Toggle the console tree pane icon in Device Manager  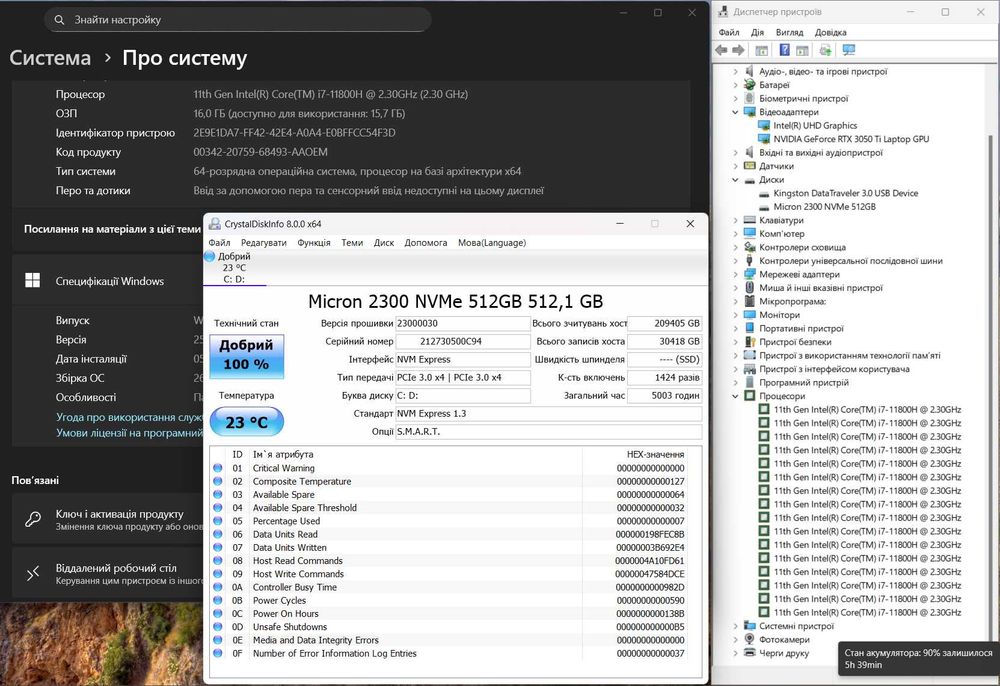pos(761,50)
